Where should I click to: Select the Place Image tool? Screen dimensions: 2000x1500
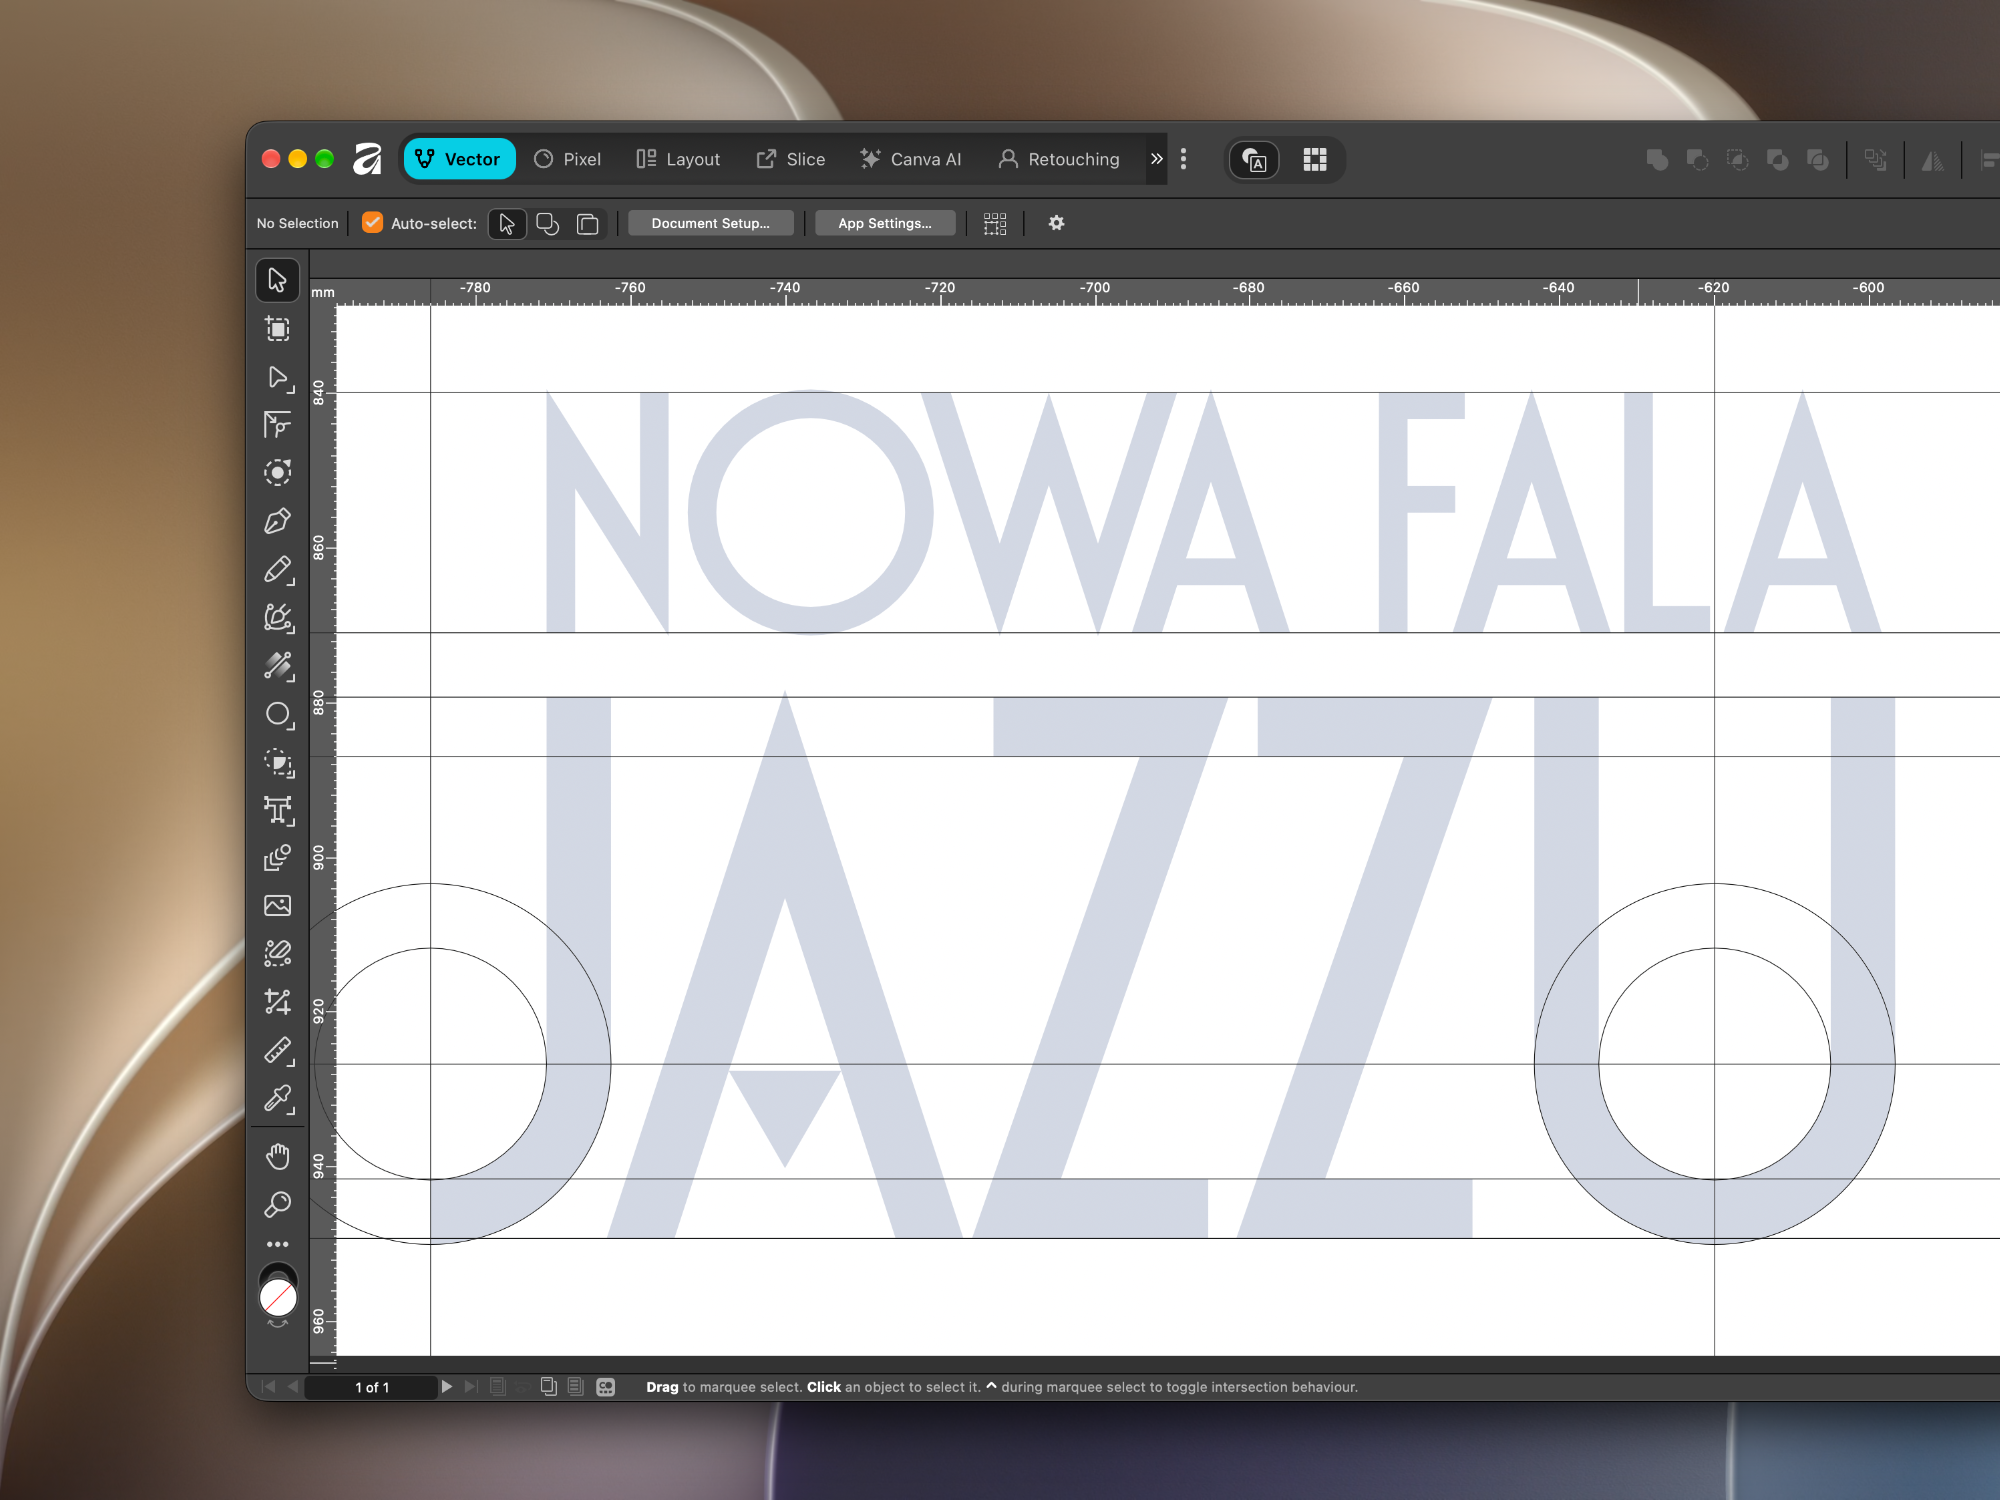point(277,906)
